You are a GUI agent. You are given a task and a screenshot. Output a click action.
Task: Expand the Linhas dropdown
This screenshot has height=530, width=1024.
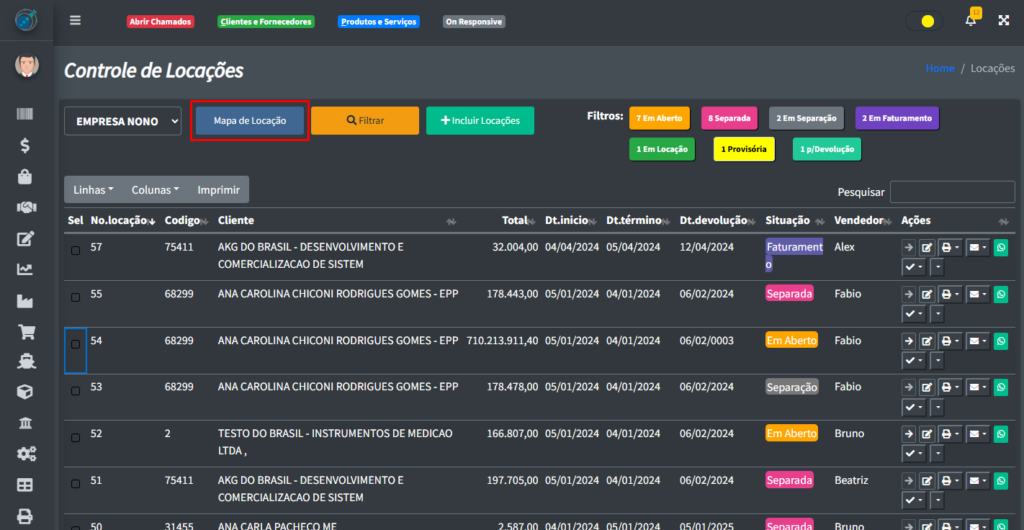93,189
